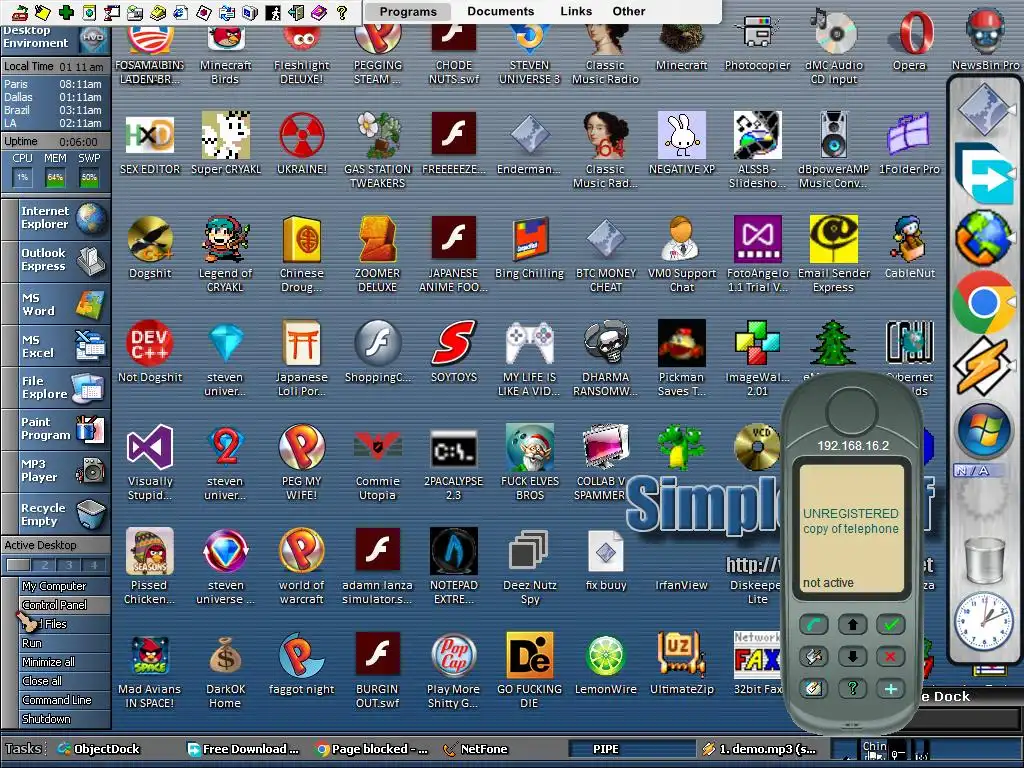Click the green plus icon in top toolbar
The width and height of the screenshot is (1024, 768).
(66, 12)
